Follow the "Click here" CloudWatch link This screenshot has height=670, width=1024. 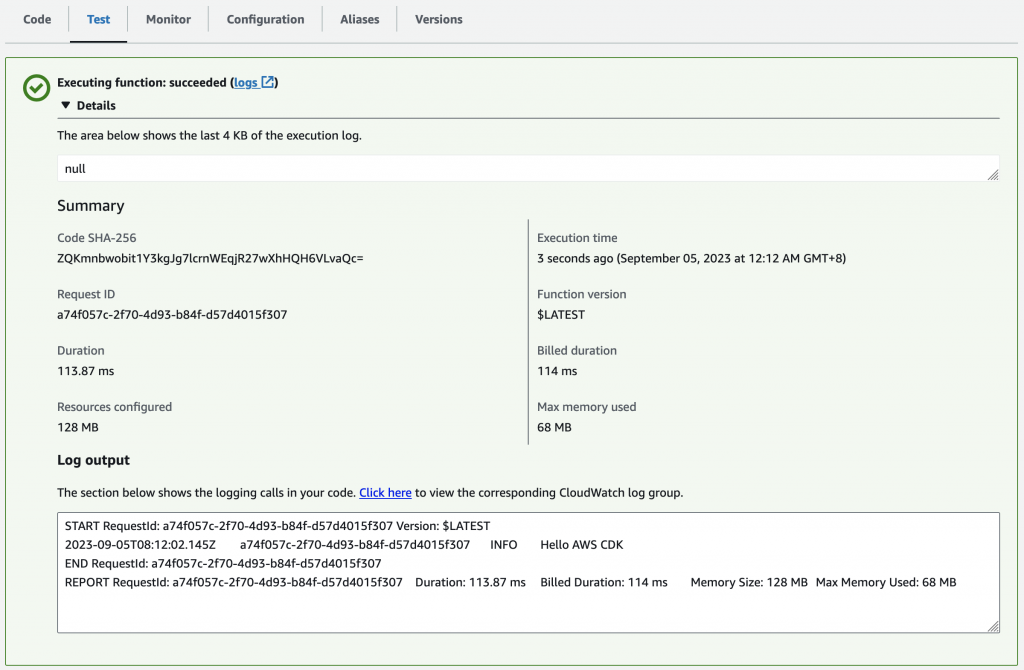coord(385,492)
